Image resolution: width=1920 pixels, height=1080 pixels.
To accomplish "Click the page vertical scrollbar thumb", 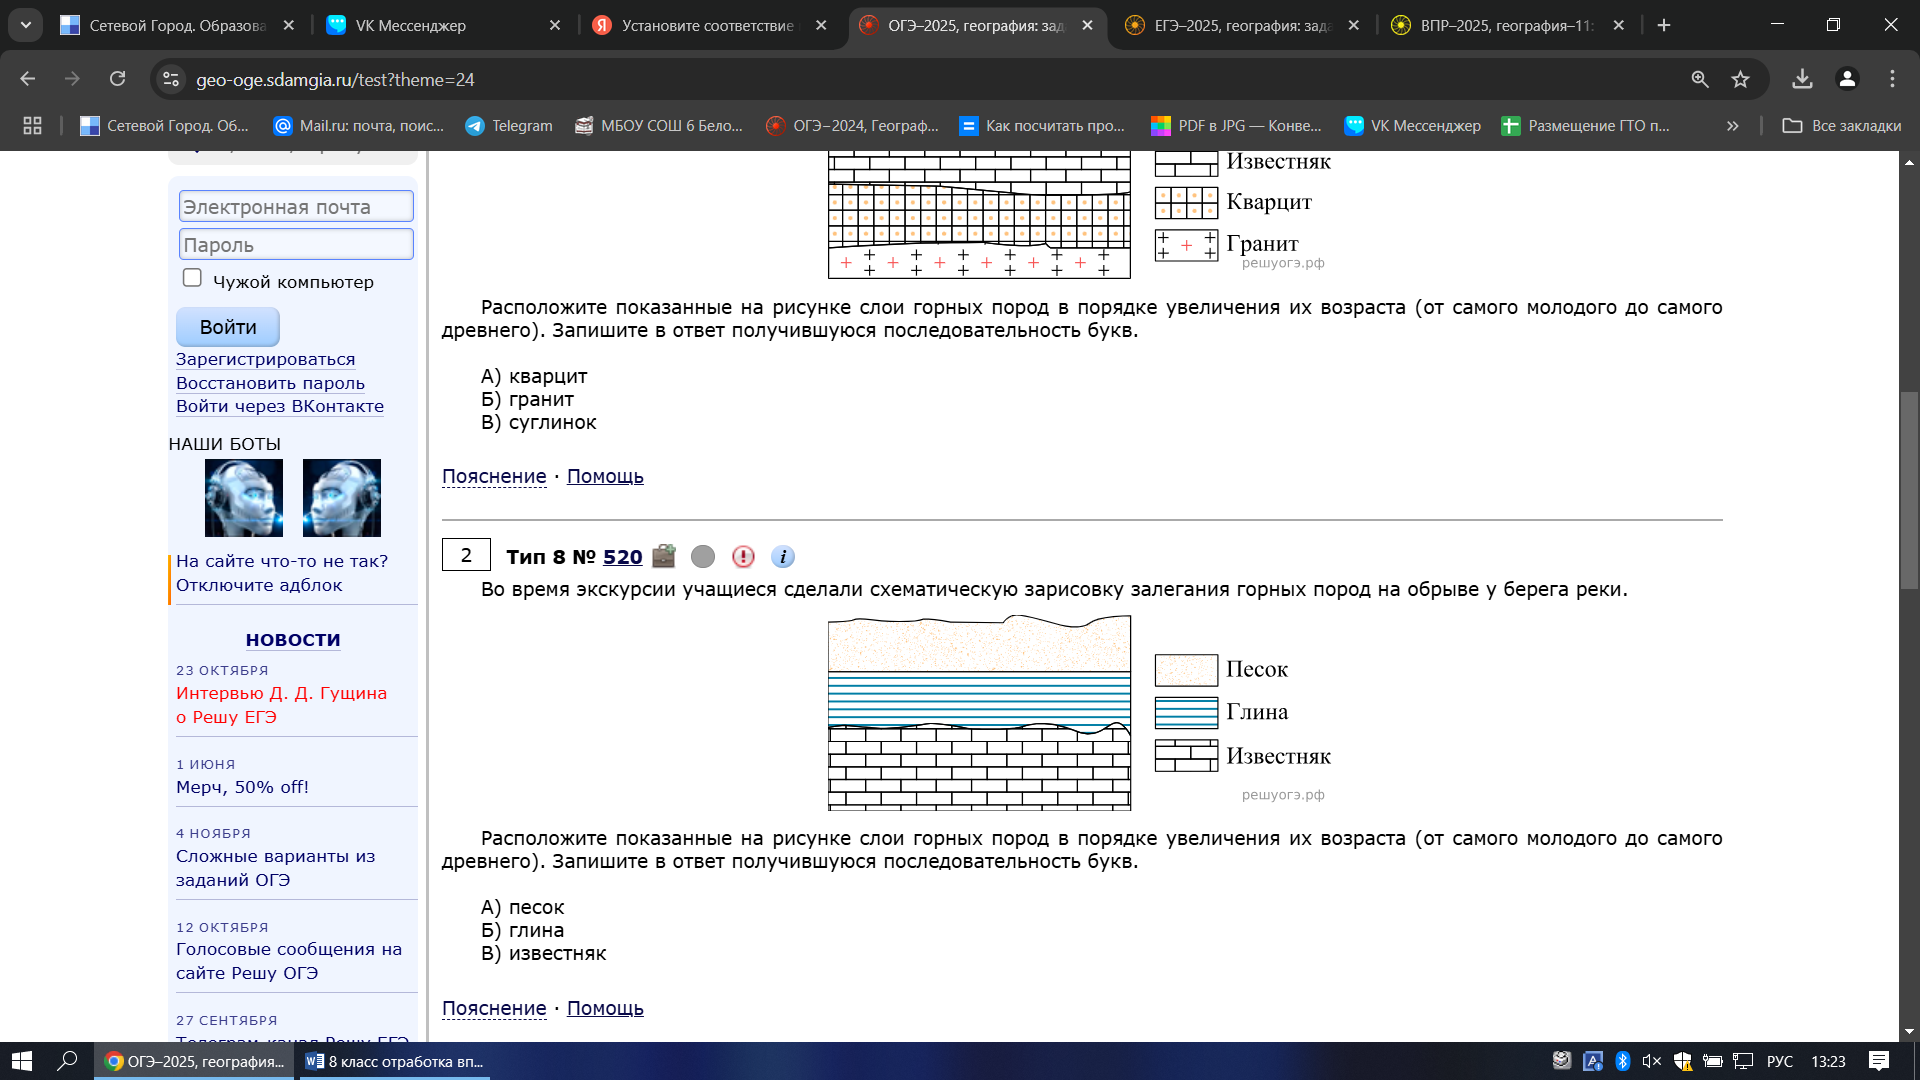I will tap(1909, 490).
